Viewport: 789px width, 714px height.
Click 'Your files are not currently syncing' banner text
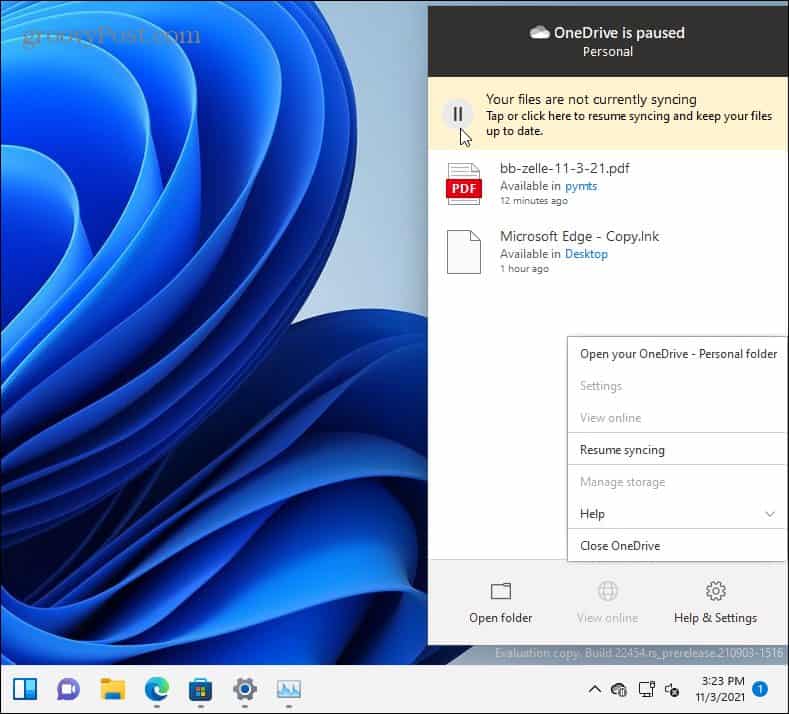[591, 99]
